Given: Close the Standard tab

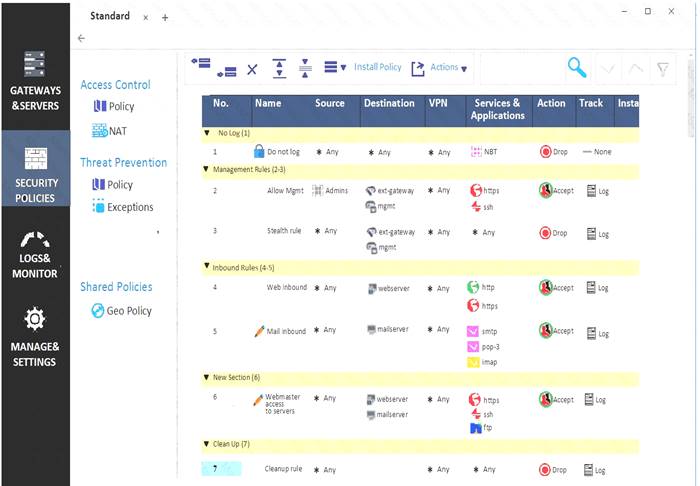Looking at the screenshot, I should coord(146,18).
